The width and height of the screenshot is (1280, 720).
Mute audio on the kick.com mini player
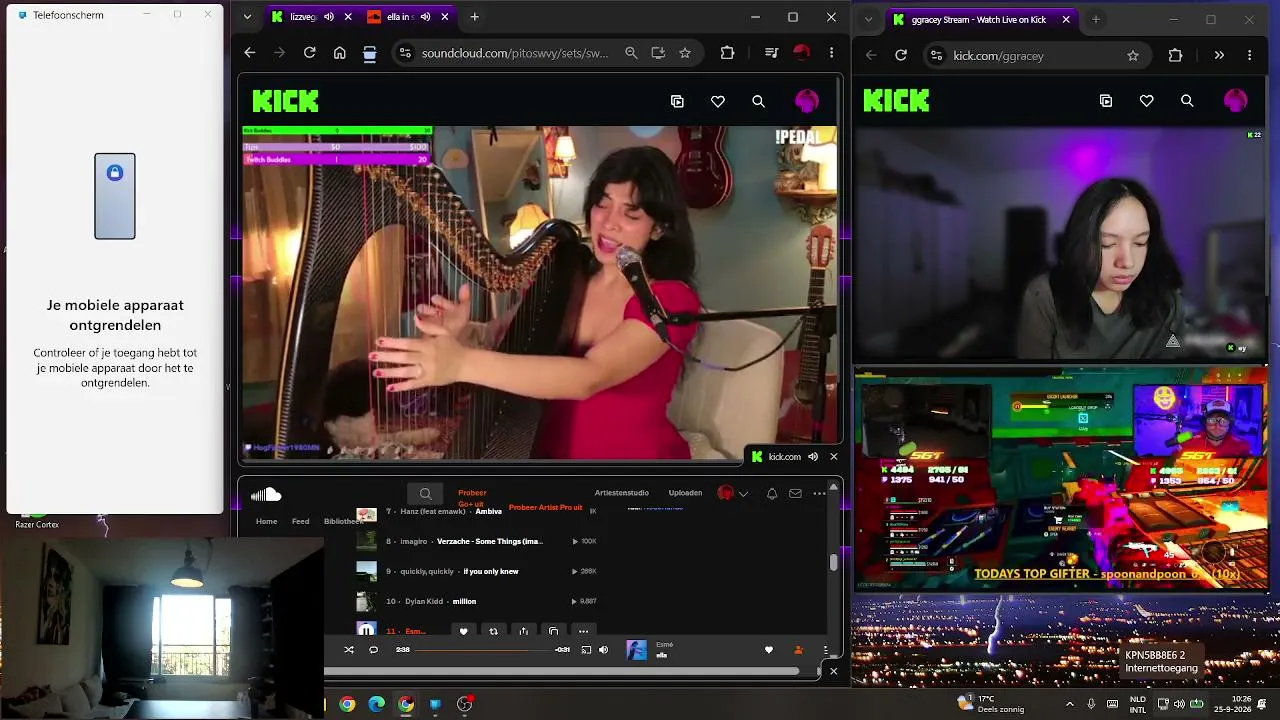pos(813,457)
